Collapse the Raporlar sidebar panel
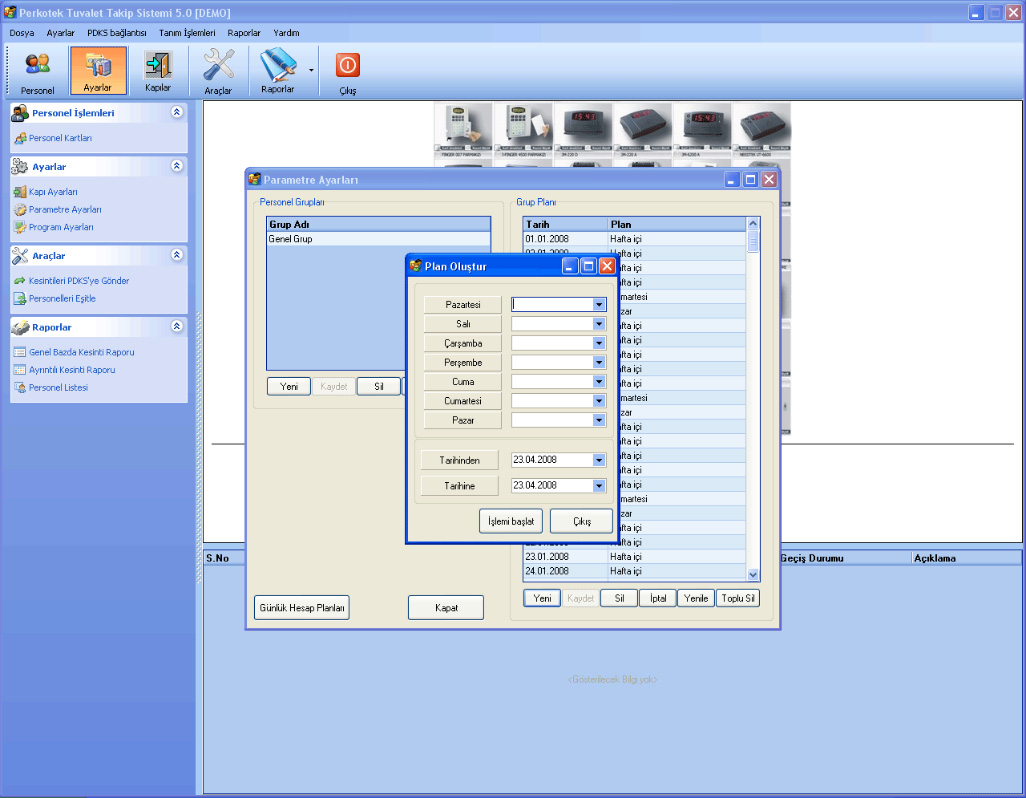1026x798 pixels. (177, 327)
